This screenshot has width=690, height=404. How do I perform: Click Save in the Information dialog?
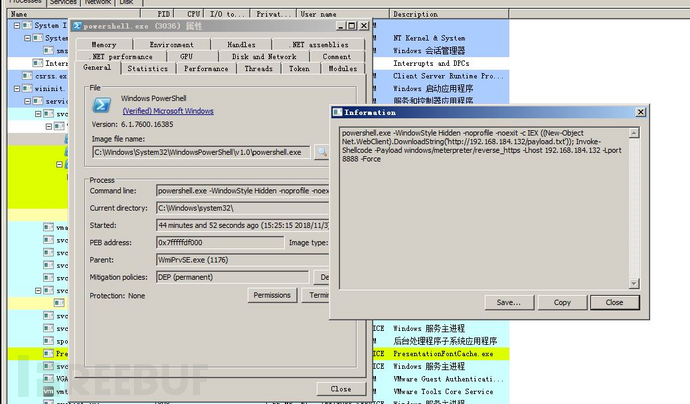[509, 302]
